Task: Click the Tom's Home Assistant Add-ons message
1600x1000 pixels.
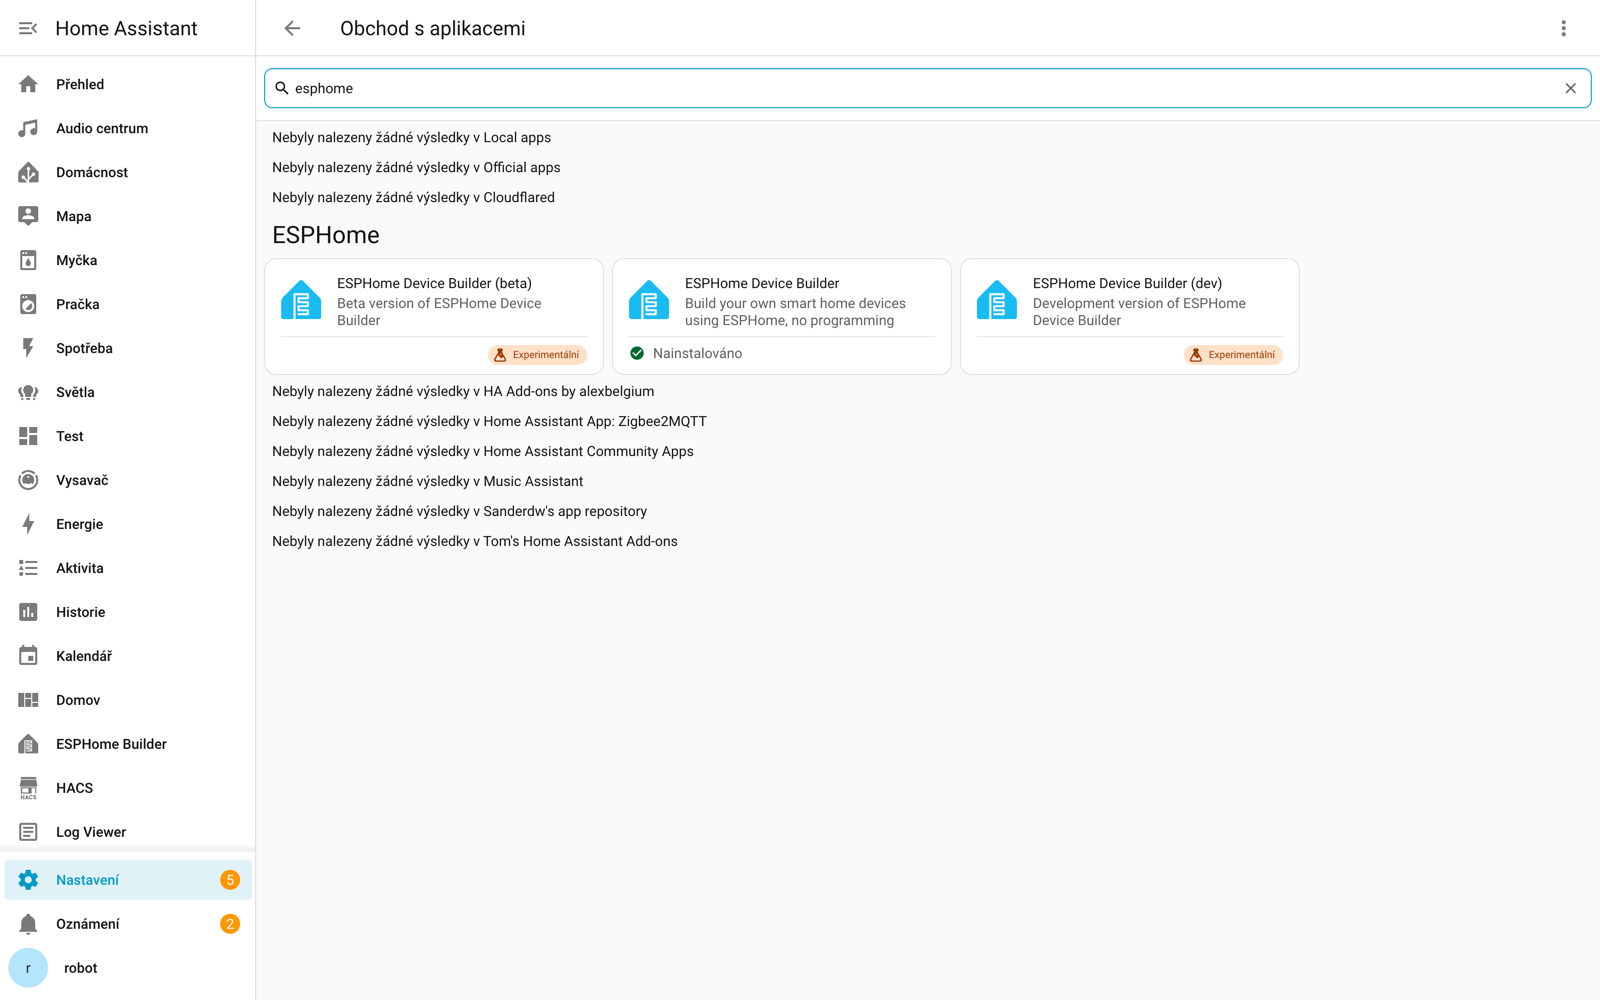Action: click(475, 541)
